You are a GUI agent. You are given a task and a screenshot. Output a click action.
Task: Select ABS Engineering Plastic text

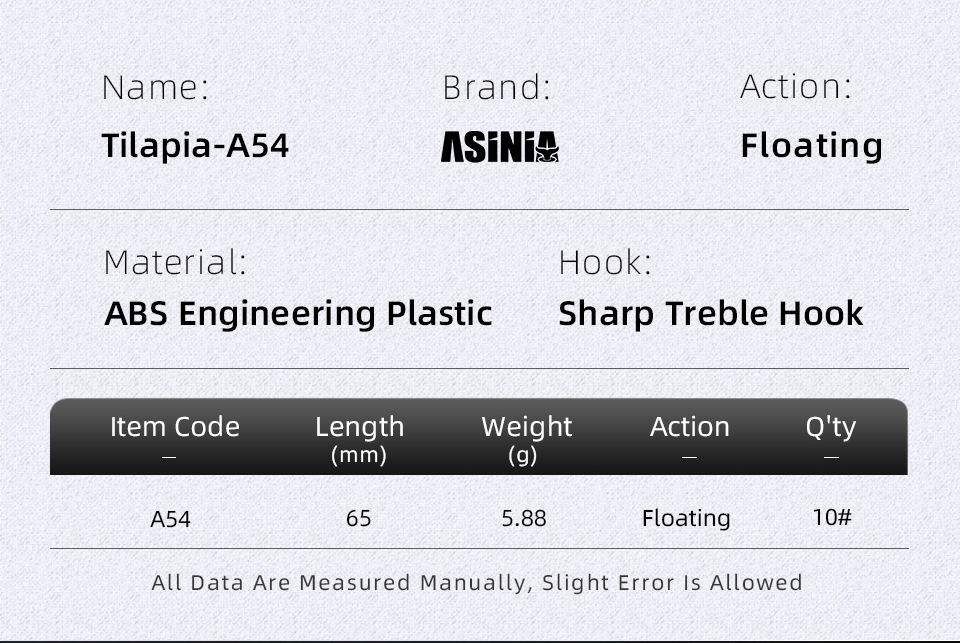[x=298, y=314]
